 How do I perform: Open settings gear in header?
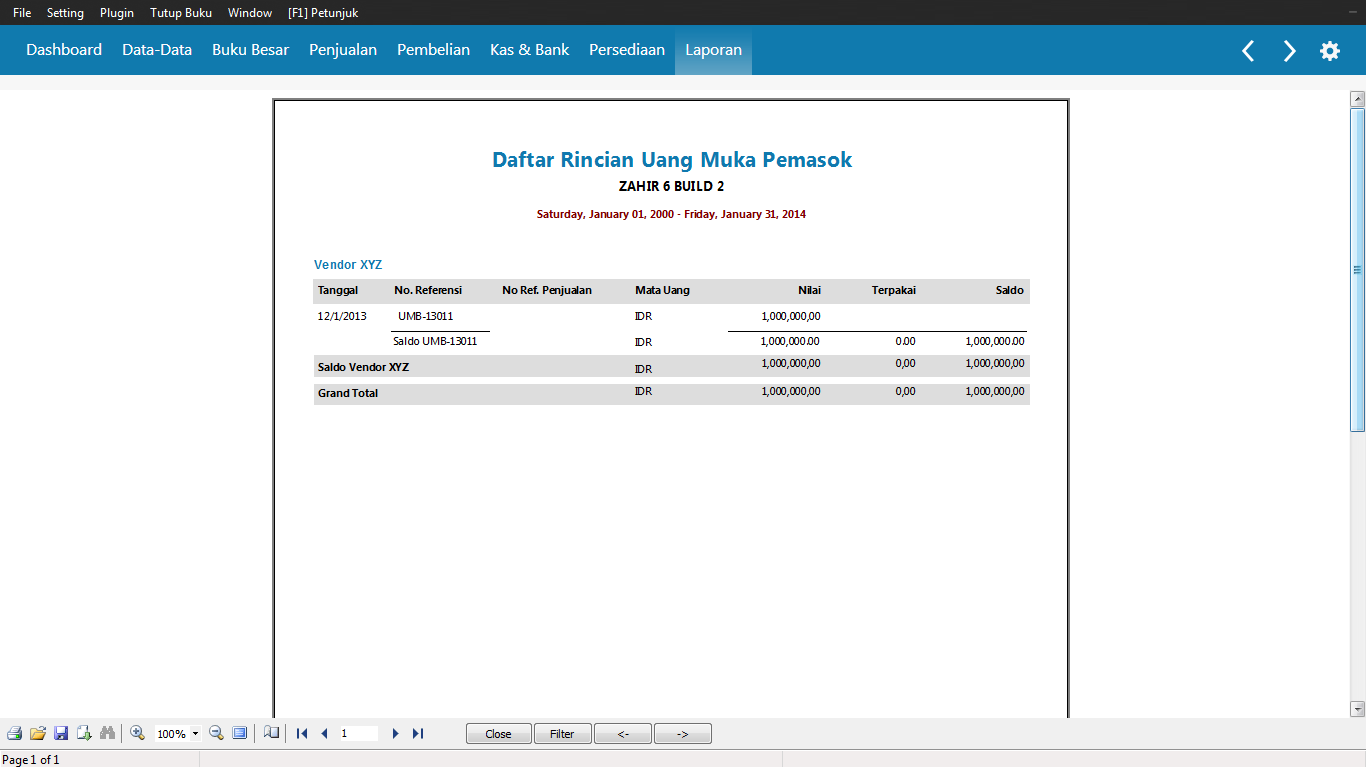coord(1330,51)
